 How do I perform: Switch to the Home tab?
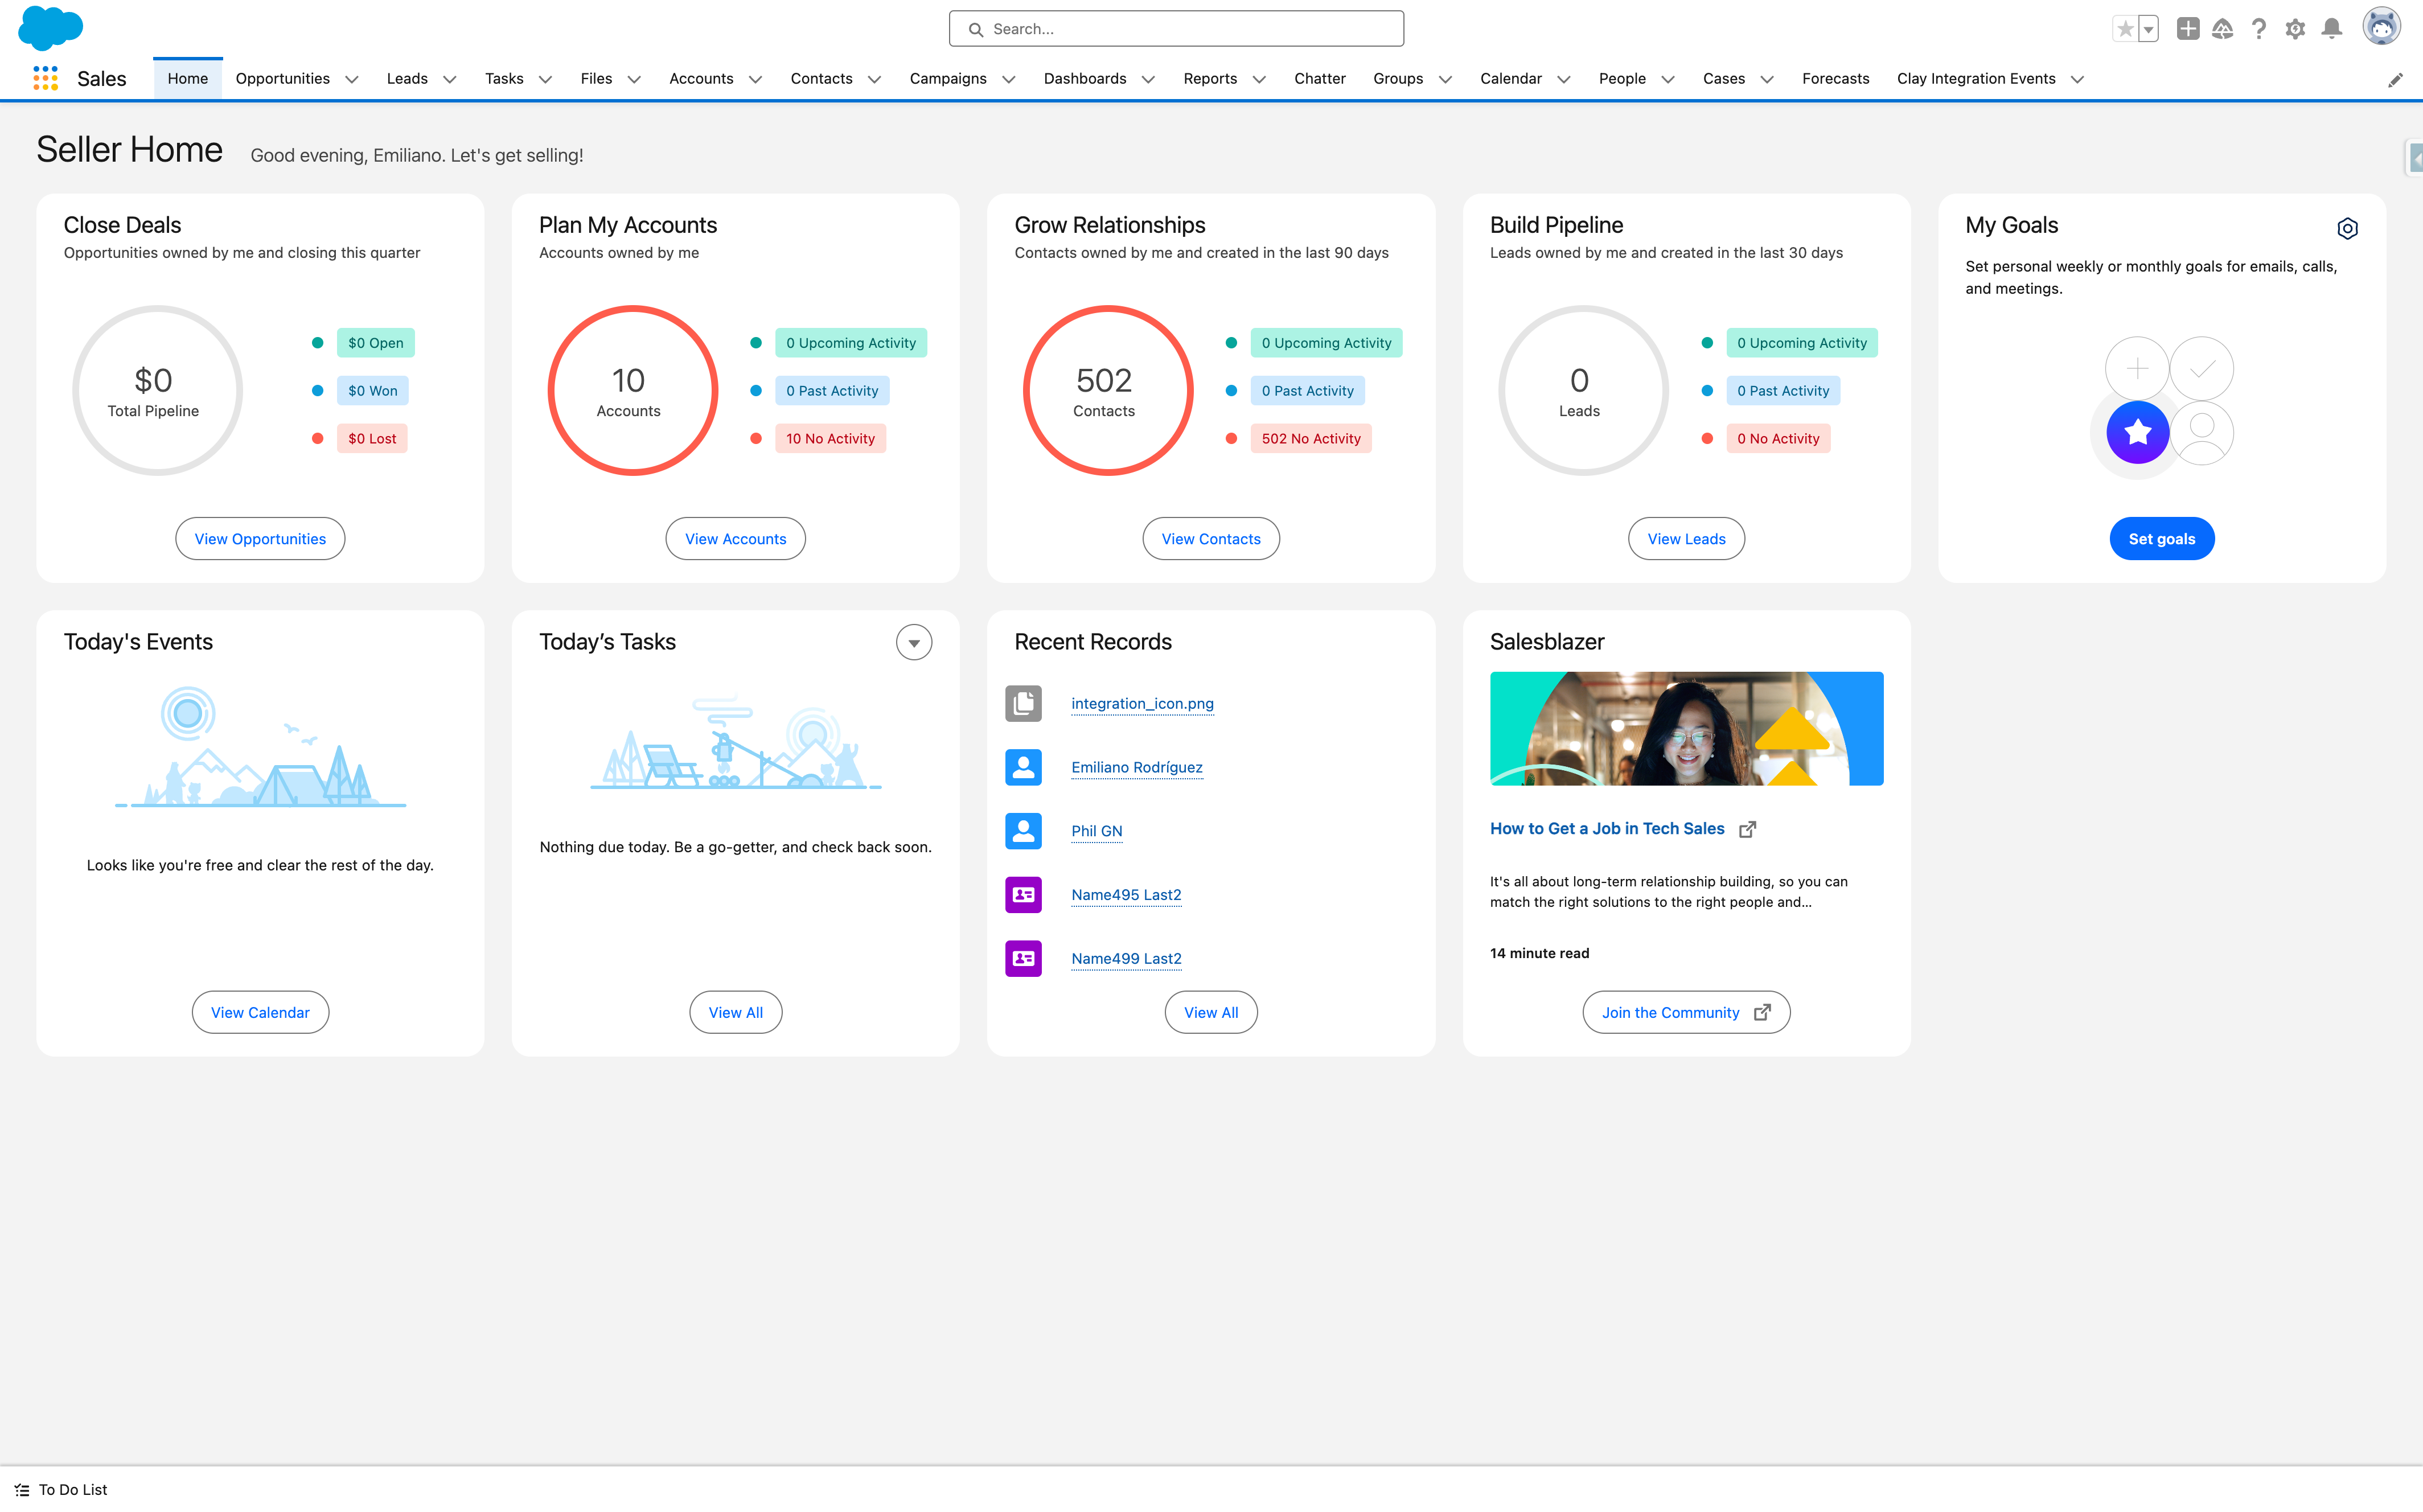tap(188, 79)
